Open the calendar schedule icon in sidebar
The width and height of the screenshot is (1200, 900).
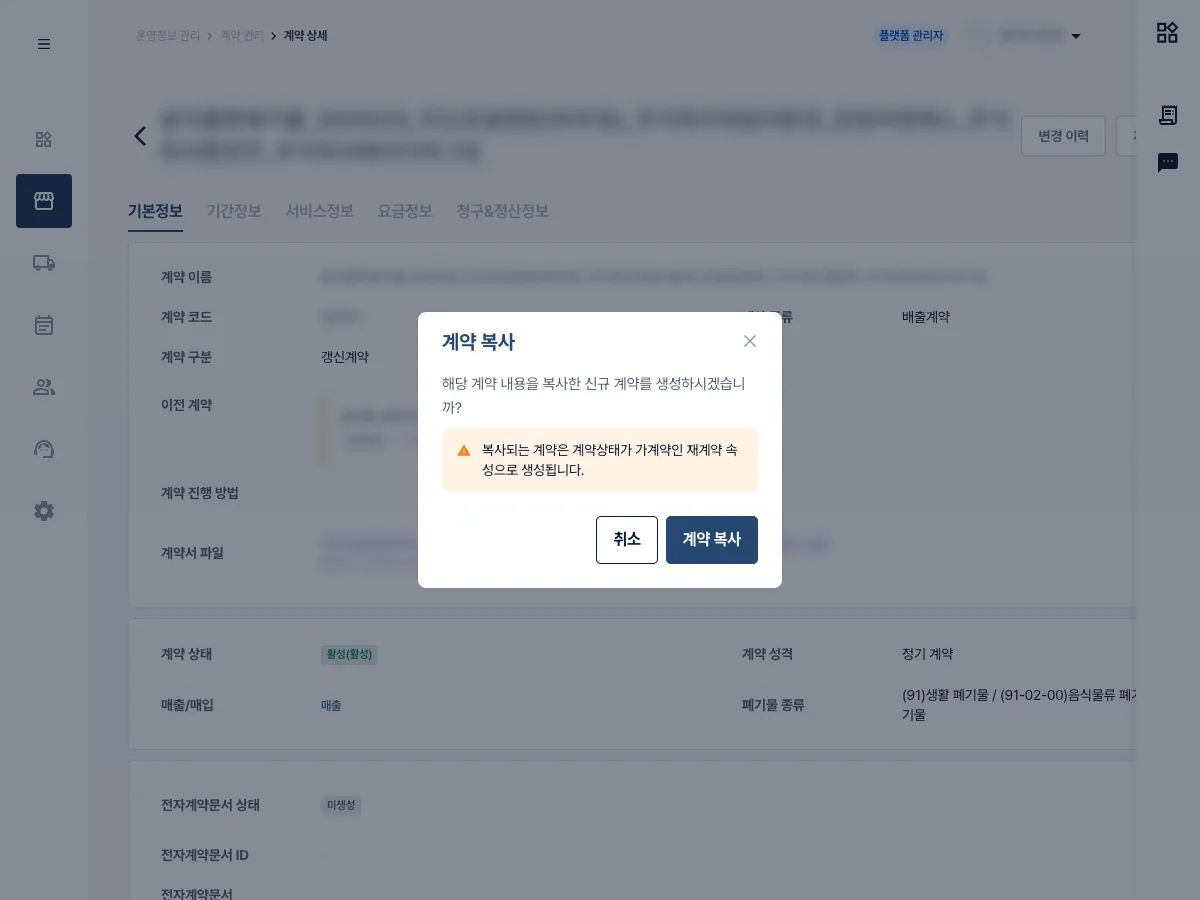point(44,325)
